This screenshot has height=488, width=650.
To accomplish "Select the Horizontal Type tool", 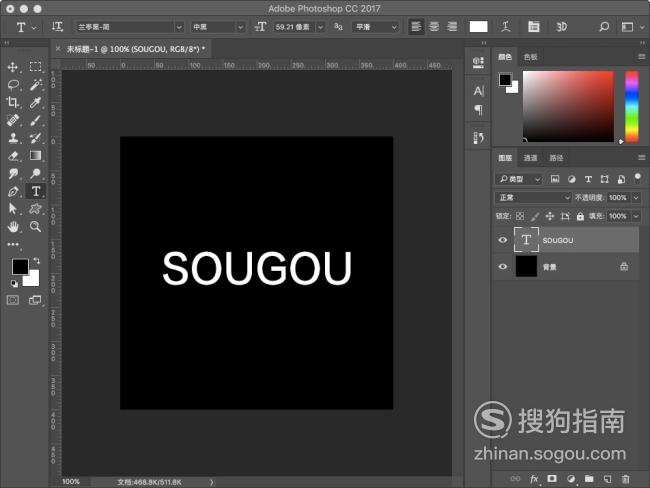I will tap(36, 191).
